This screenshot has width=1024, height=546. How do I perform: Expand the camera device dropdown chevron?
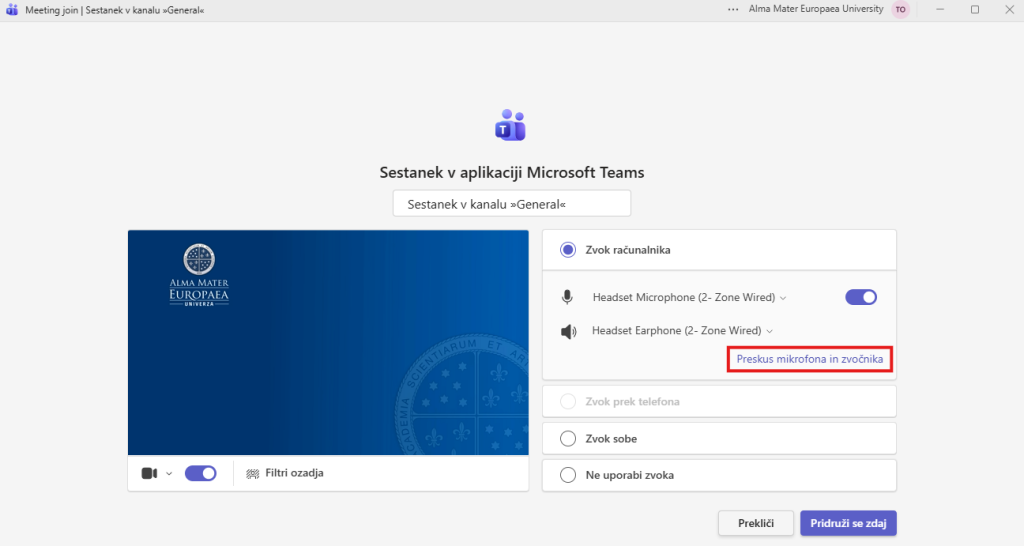[x=169, y=474]
